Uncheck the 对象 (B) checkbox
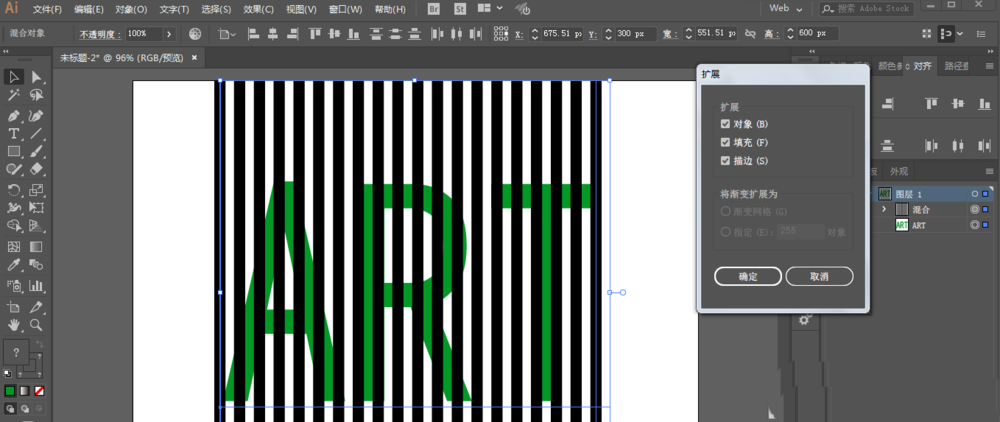 point(725,124)
